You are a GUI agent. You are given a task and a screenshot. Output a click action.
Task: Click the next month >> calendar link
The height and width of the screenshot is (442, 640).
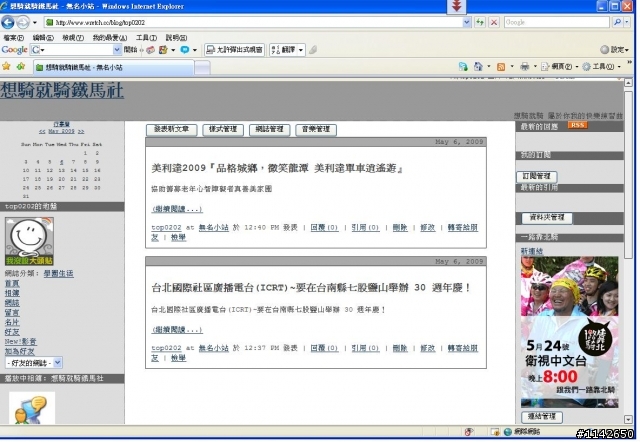[x=81, y=131]
